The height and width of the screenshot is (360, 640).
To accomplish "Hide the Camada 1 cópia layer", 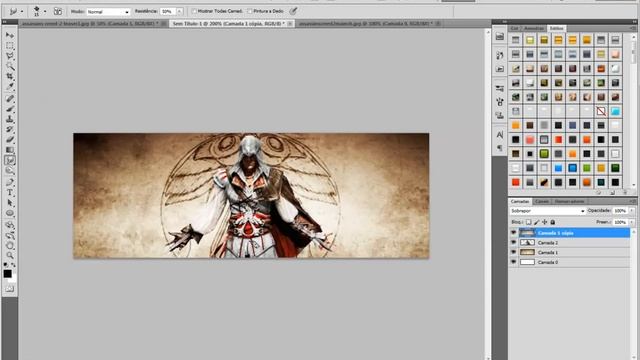I will point(513,233).
